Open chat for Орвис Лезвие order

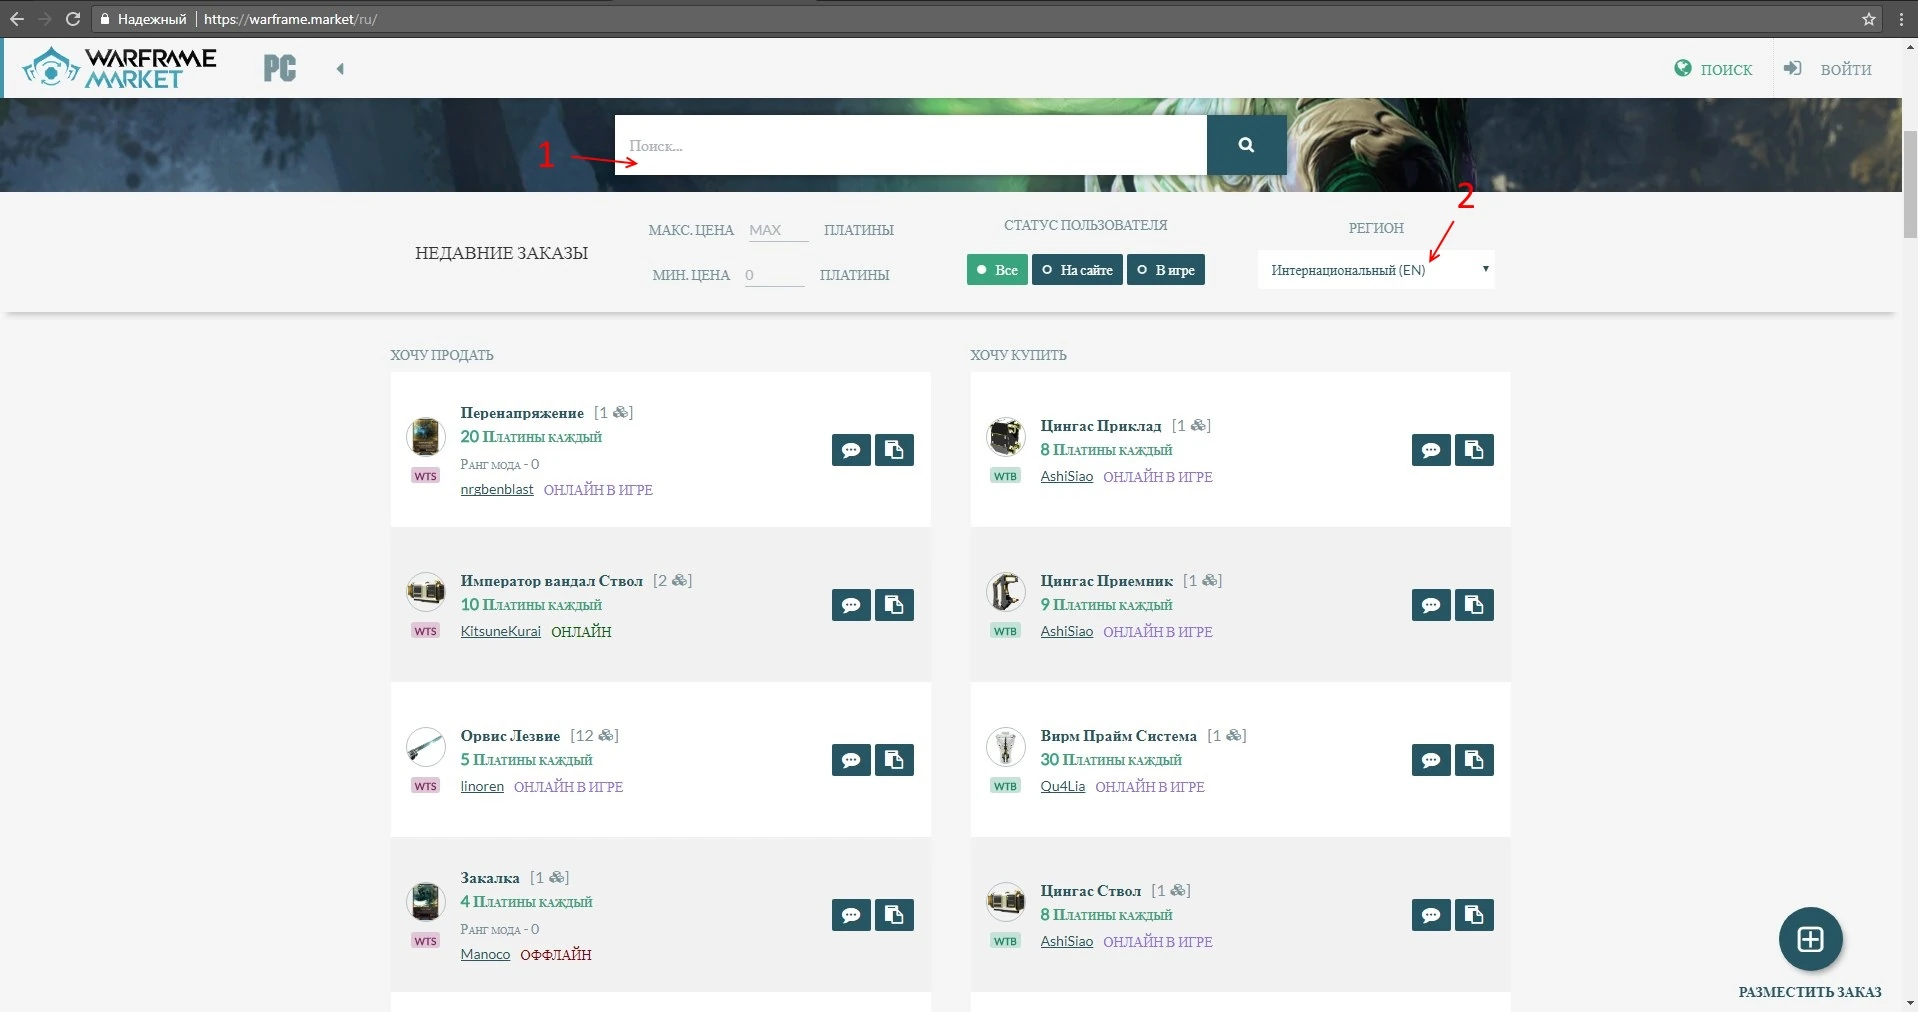tap(851, 760)
